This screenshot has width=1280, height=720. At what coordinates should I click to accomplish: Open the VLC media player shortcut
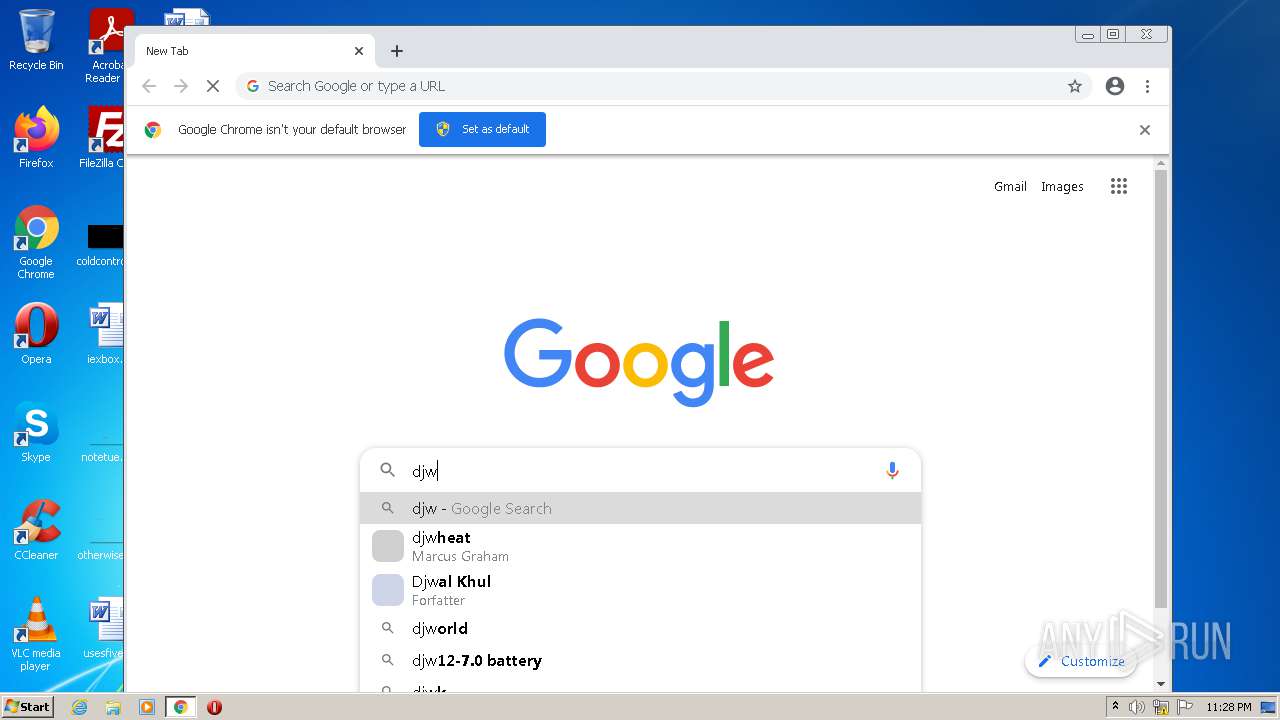click(x=36, y=634)
